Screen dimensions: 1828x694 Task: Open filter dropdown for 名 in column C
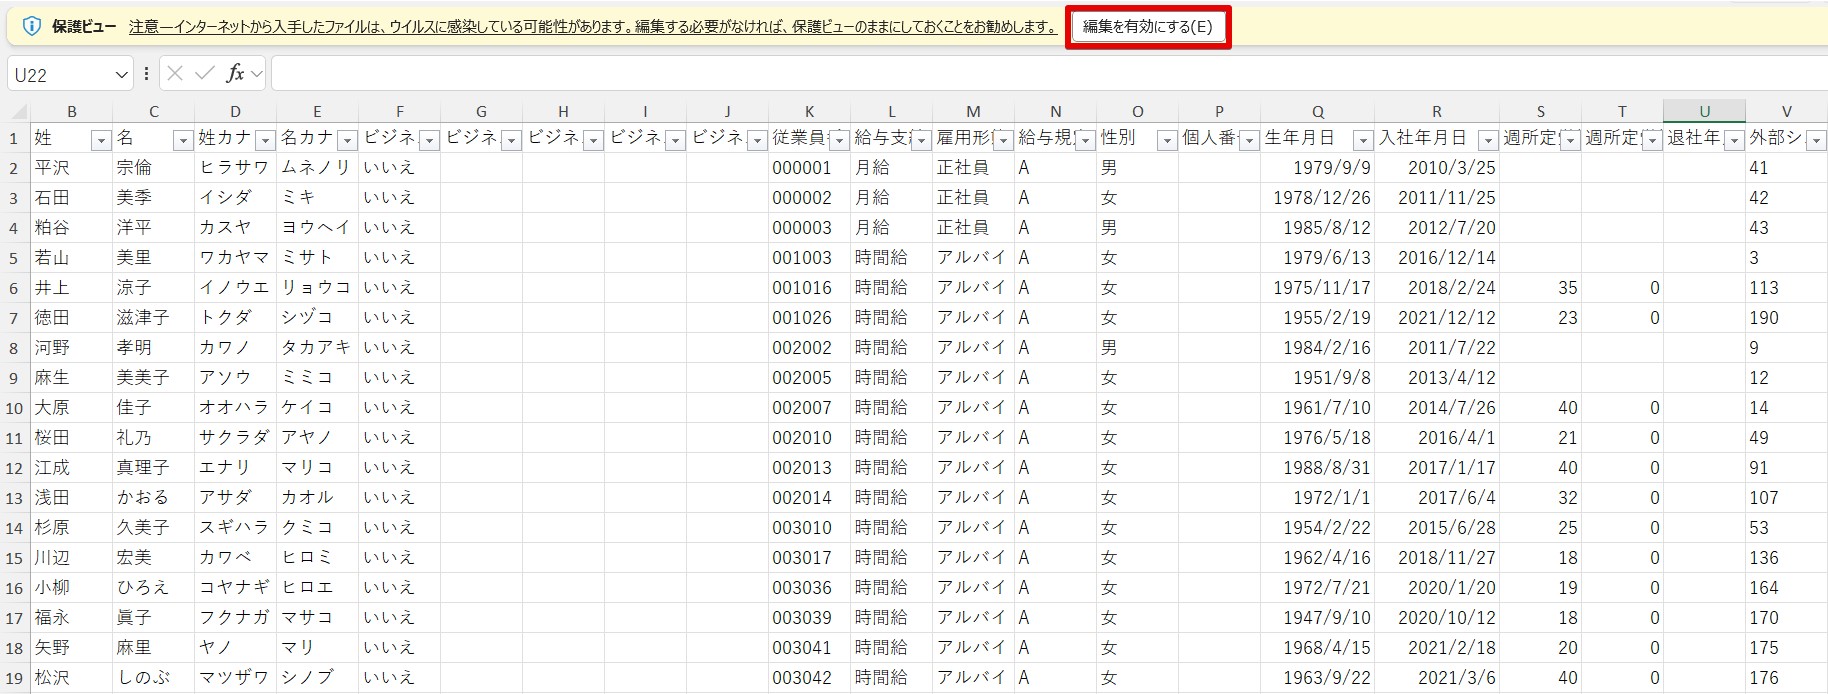[182, 140]
